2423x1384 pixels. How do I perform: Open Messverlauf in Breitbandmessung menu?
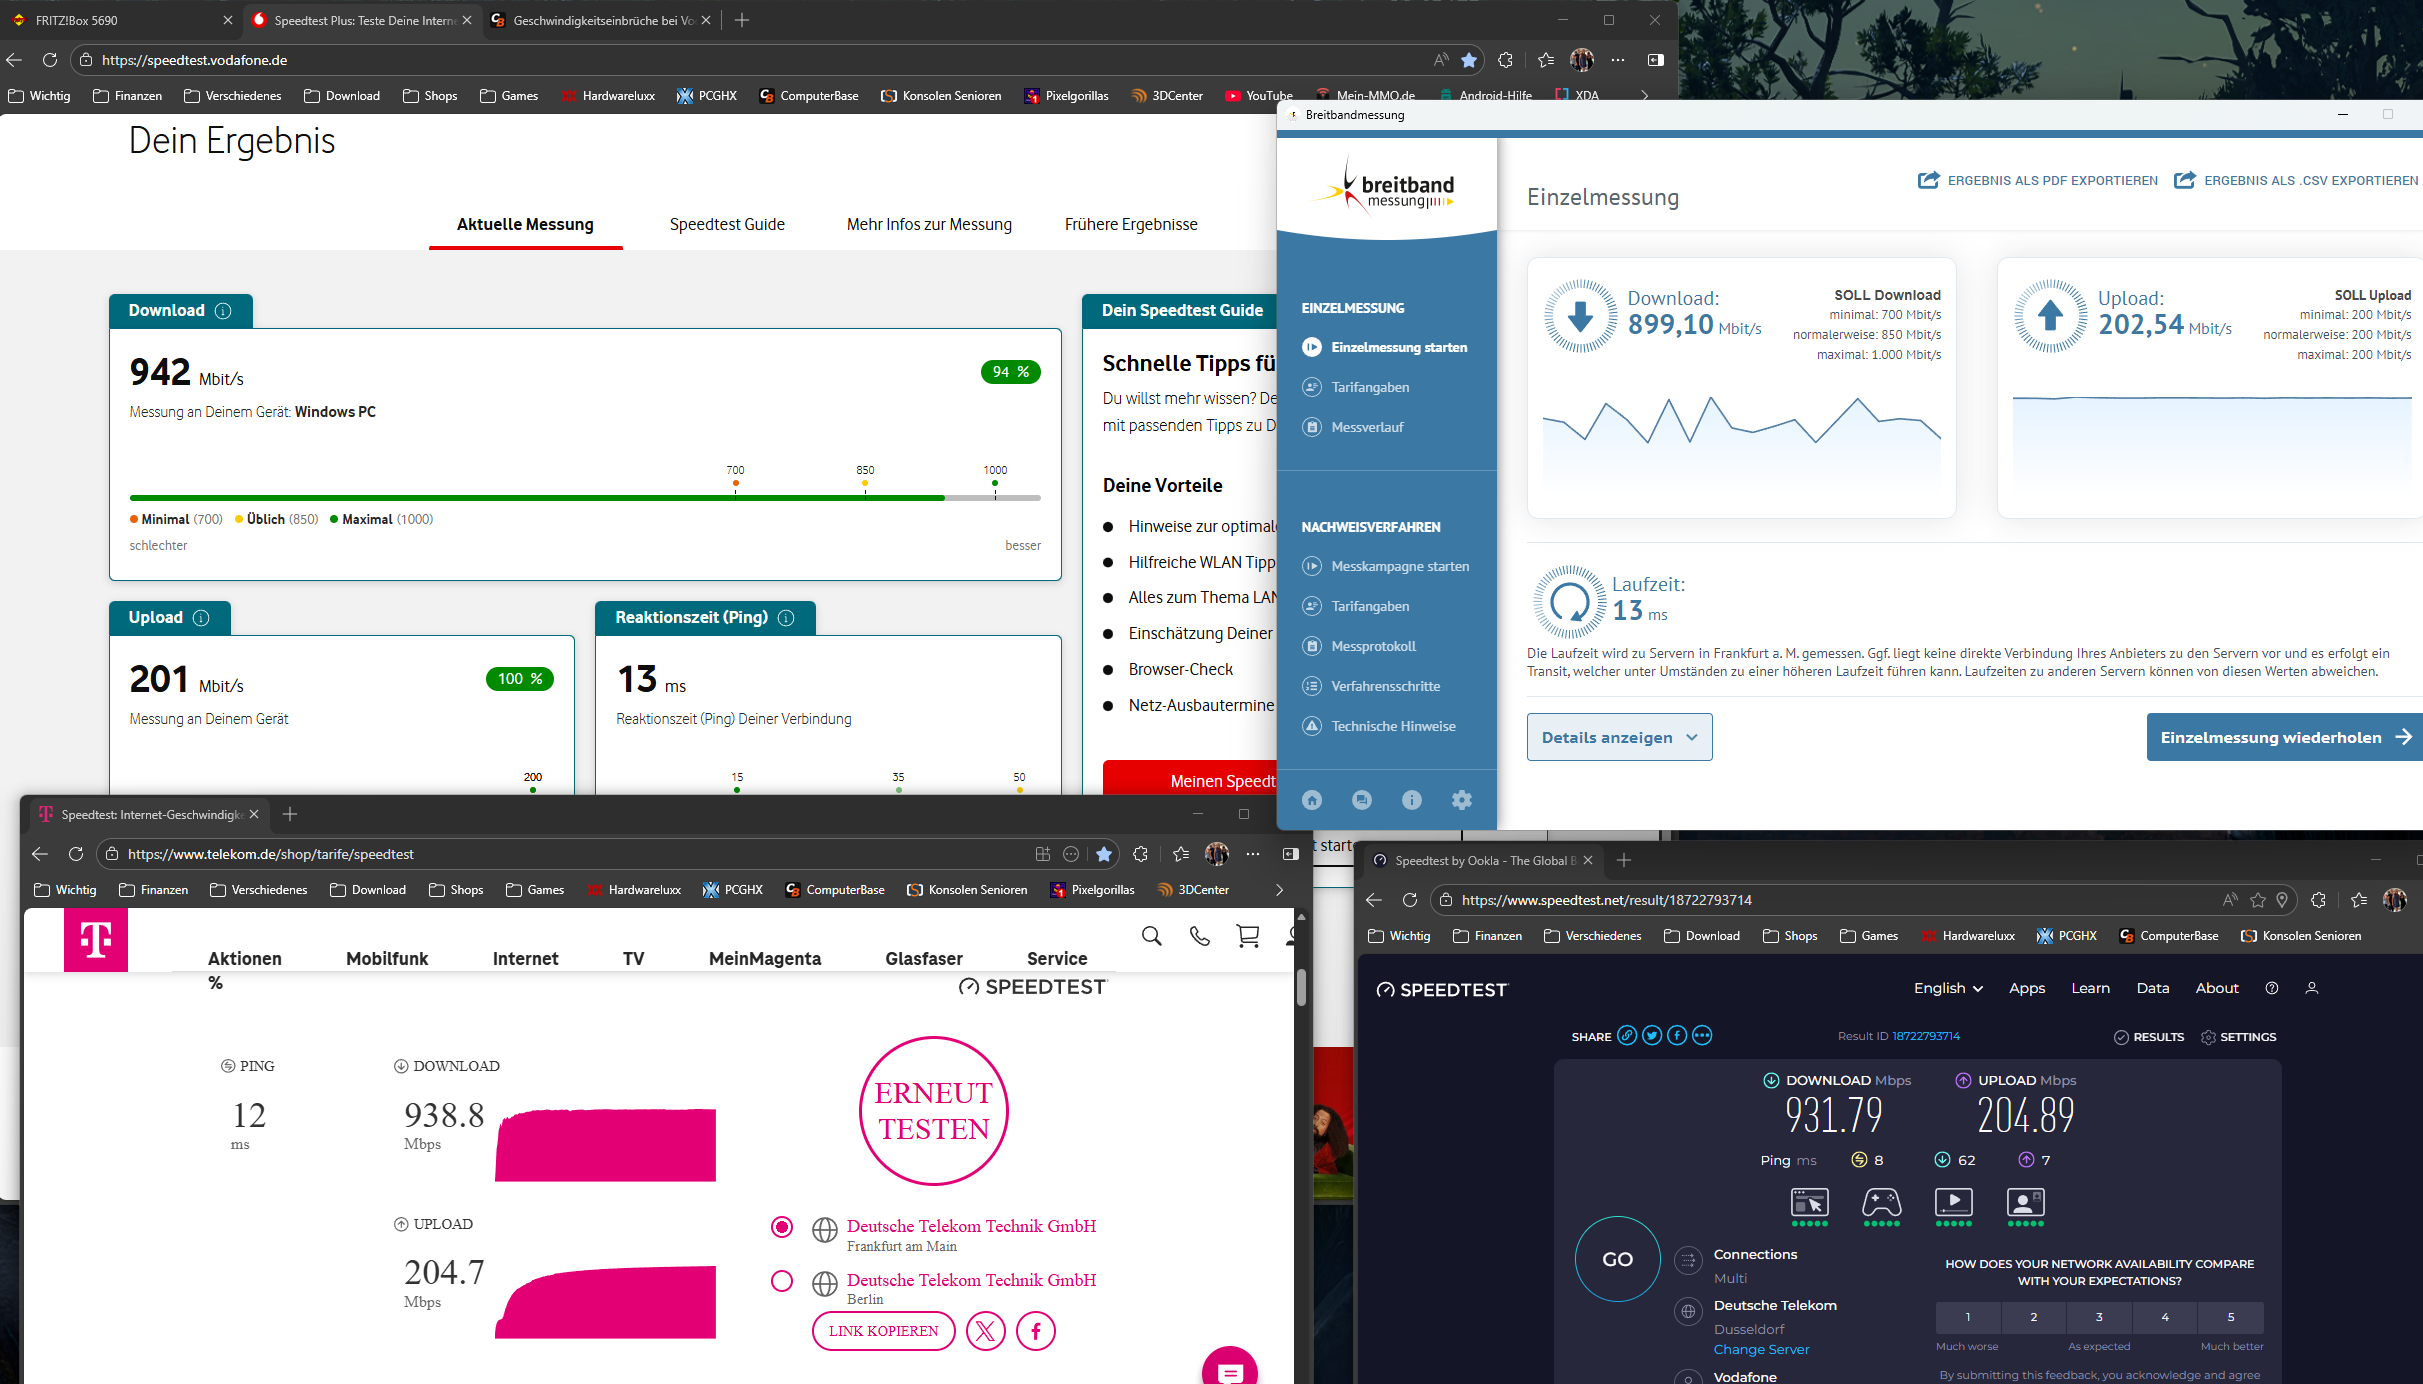1367,427
